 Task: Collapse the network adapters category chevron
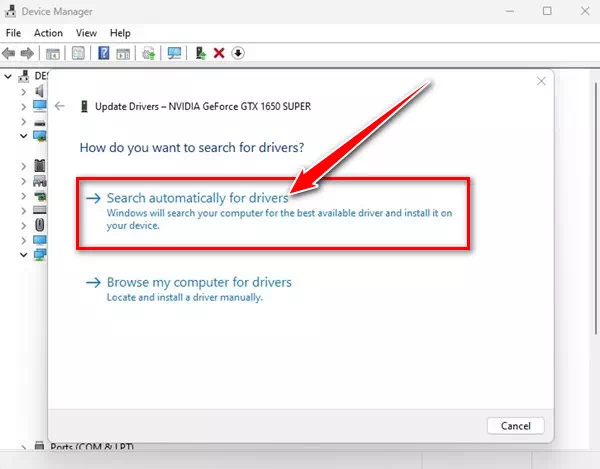point(24,254)
